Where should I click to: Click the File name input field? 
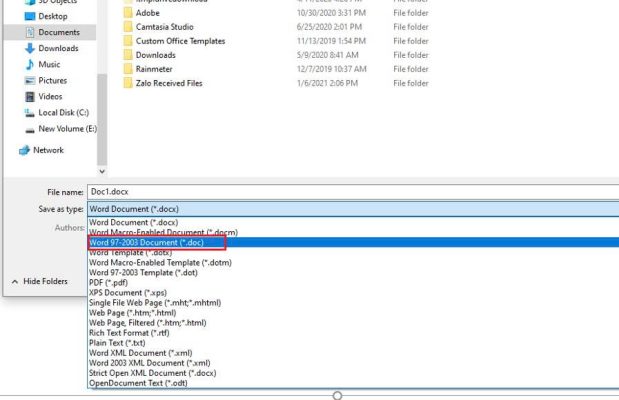[353, 192]
